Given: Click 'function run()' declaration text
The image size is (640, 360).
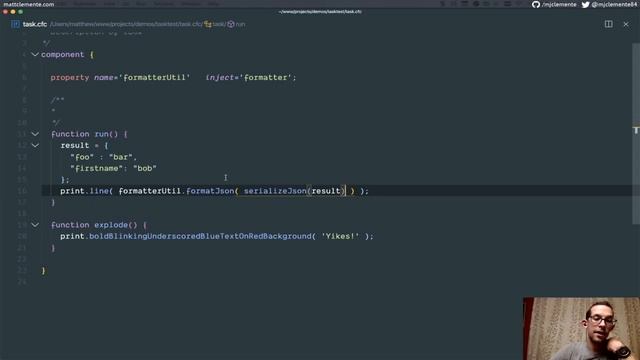Looking at the screenshot, I should 84,134.
